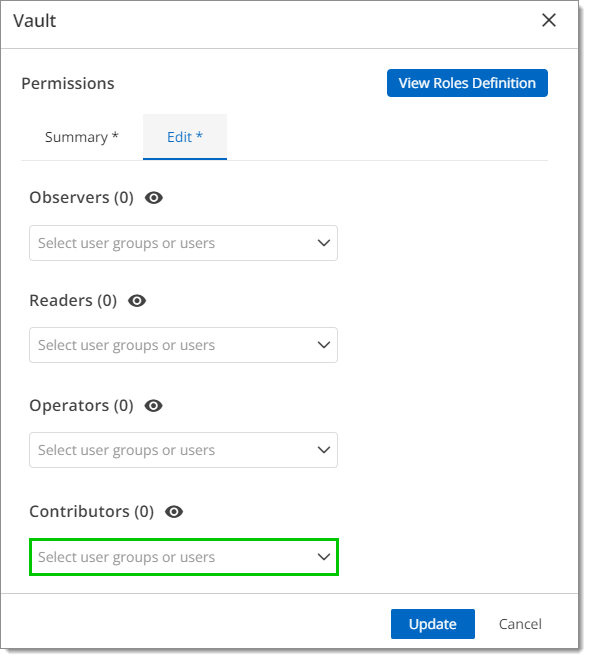Toggle the Operators eye icon
The width and height of the screenshot is (589, 659).
click(153, 406)
